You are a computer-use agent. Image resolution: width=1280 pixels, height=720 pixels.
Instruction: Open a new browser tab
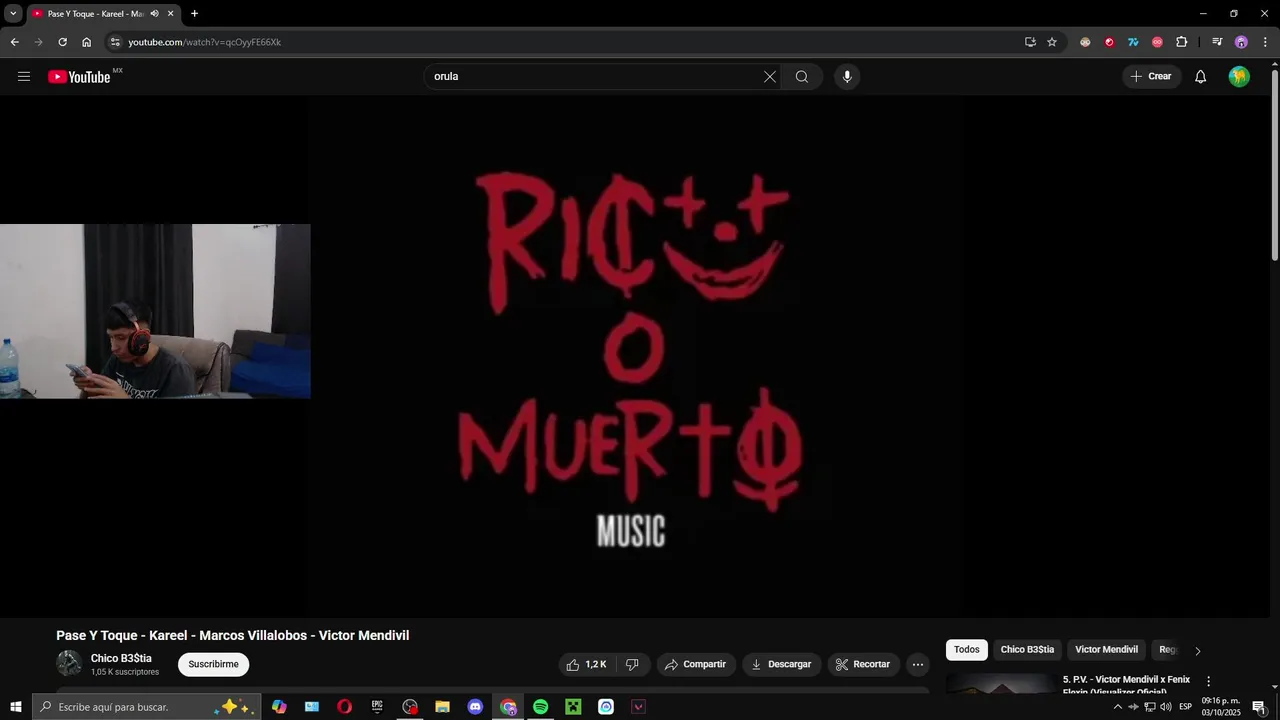194,14
